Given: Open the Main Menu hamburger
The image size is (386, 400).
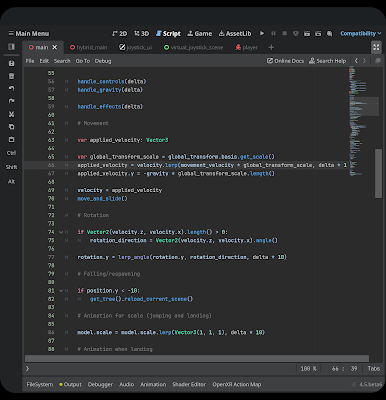Looking at the screenshot, I should 29,33.
